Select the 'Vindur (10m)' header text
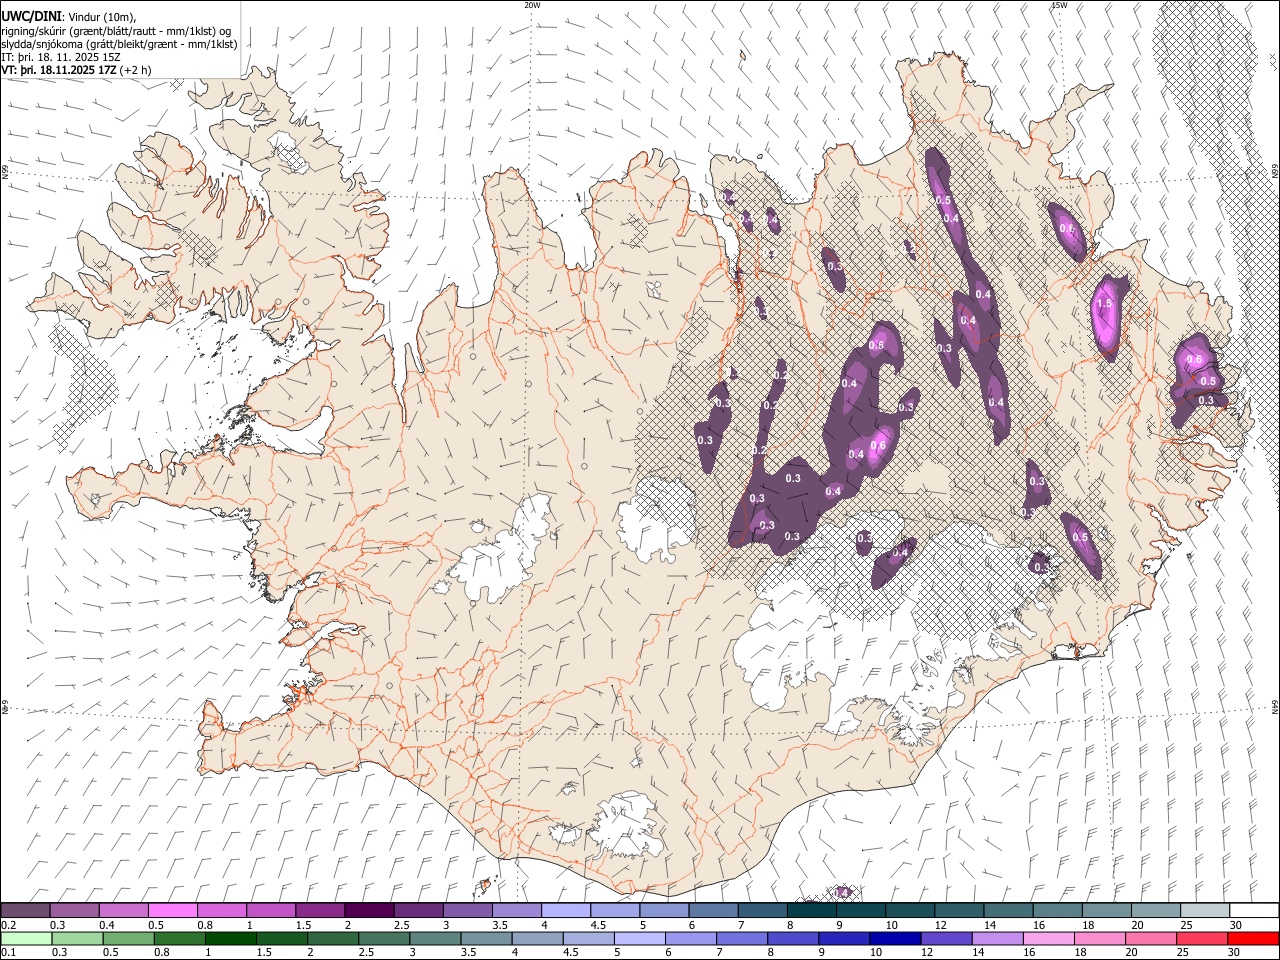Screen dimensions: 1280x960 [x=102, y=17]
